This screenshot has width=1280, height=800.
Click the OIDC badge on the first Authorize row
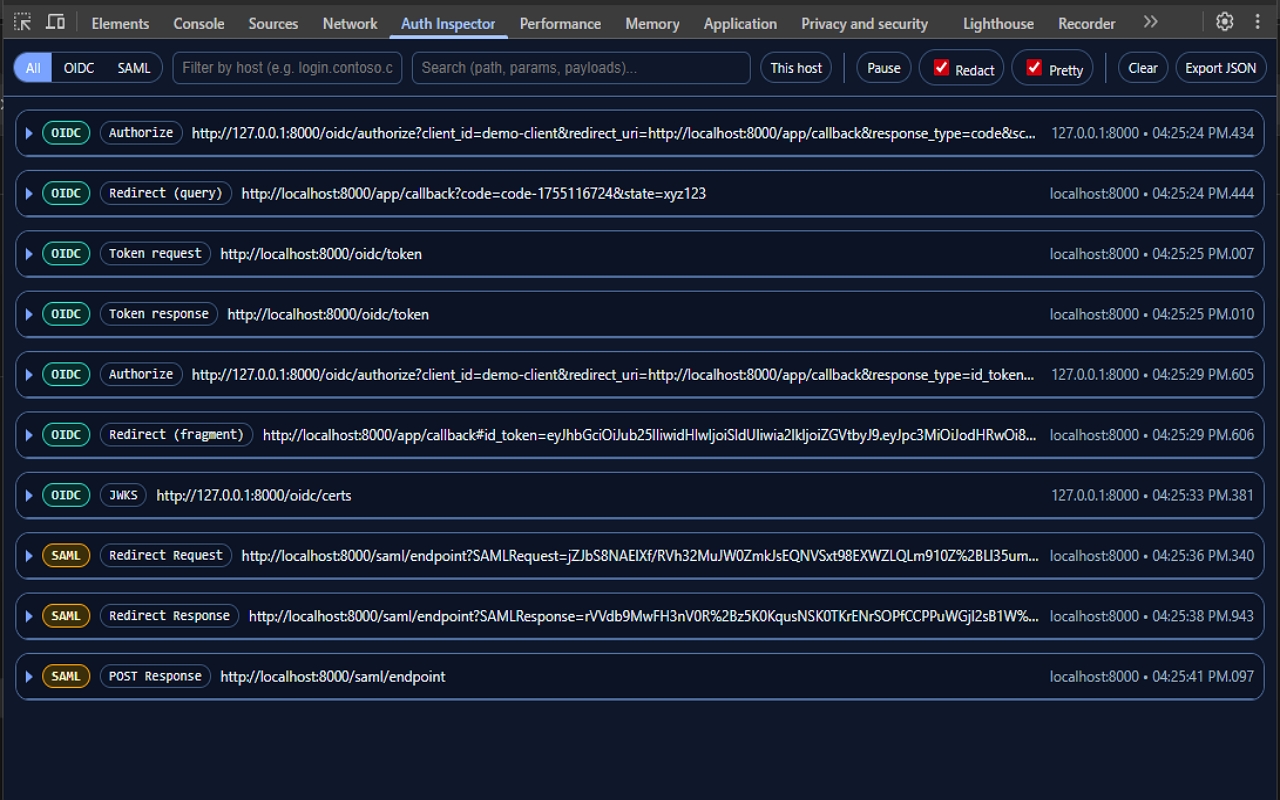tap(66, 132)
